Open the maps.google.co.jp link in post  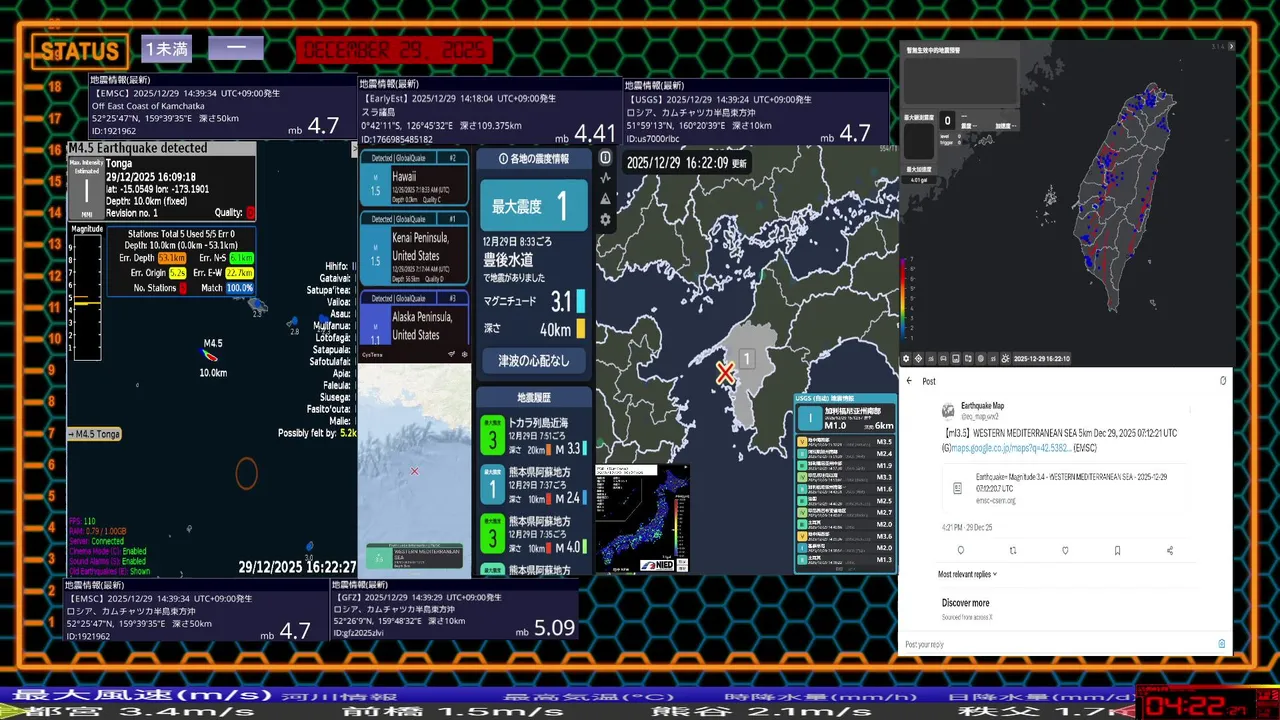1011,448
